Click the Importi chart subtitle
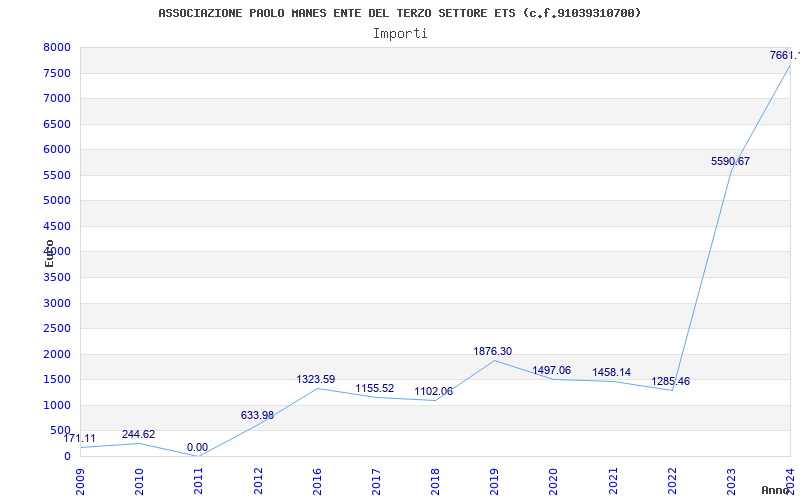 (x=400, y=33)
